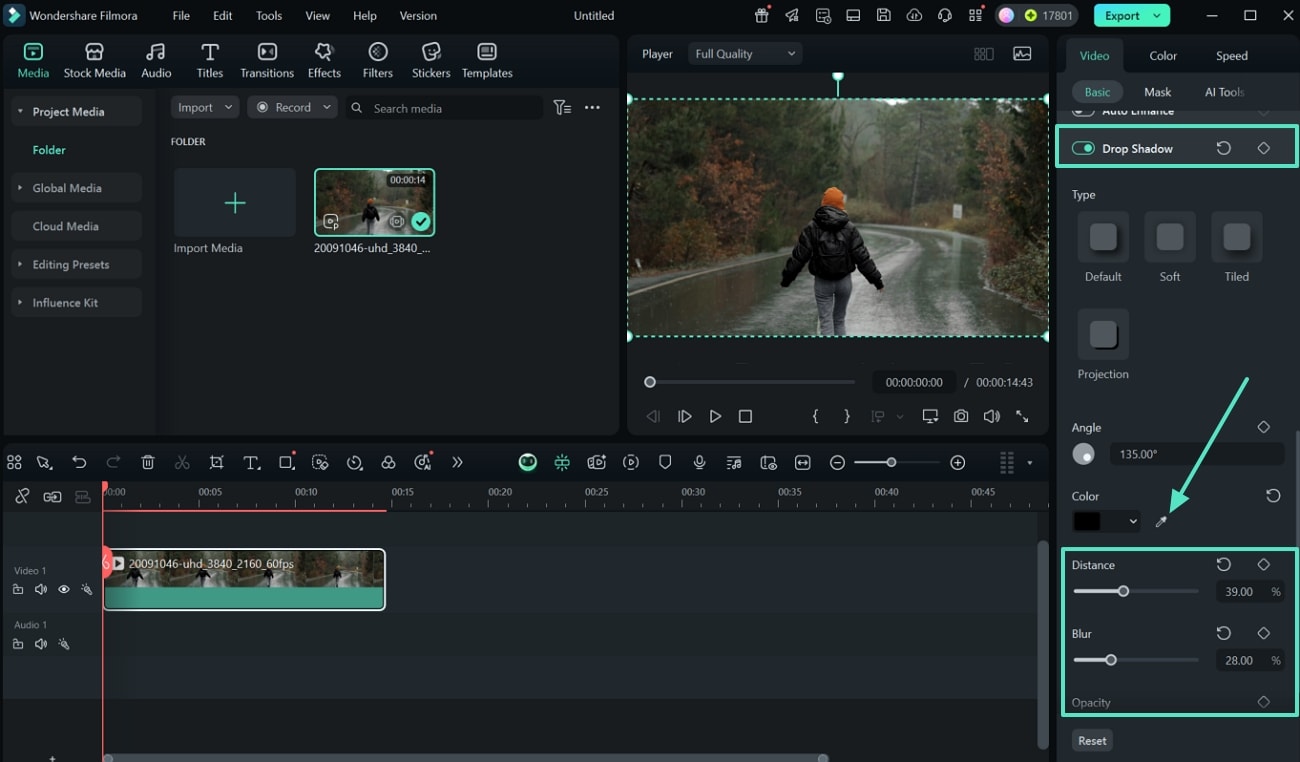Select the 20091046-uhd video thumbnail
The height and width of the screenshot is (762, 1300).
pyautogui.click(x=374, y=202)
